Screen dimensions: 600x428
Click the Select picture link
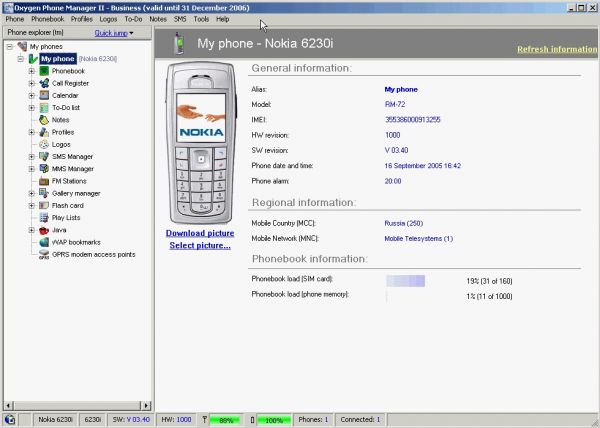coord(200,246)
